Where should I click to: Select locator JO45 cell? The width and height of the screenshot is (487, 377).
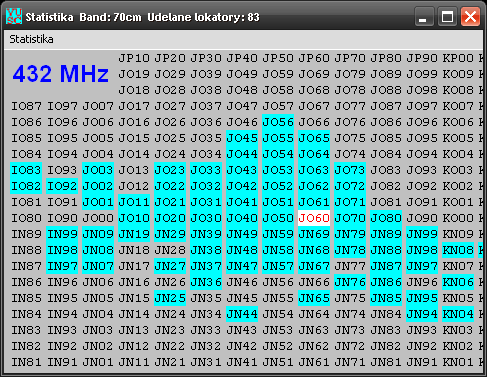[x=242, y=138]
